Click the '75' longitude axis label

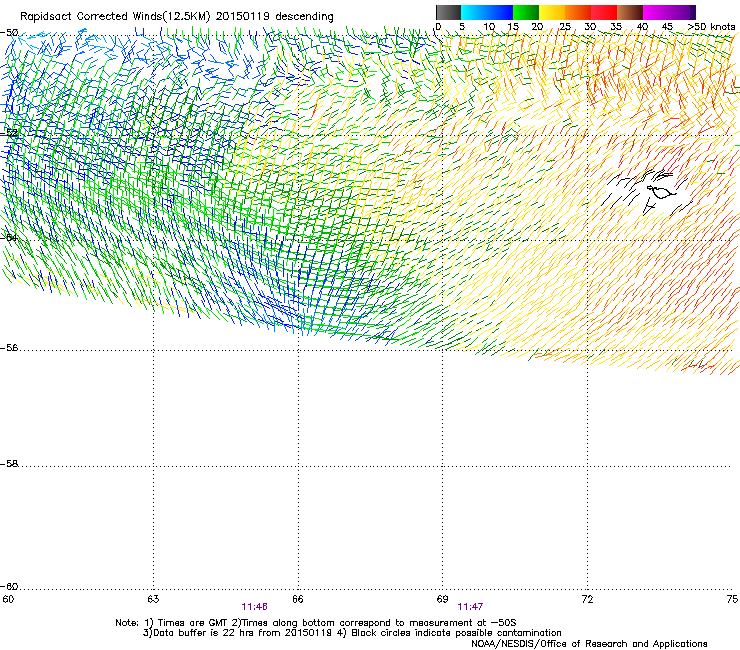click(x=732, y=599)
